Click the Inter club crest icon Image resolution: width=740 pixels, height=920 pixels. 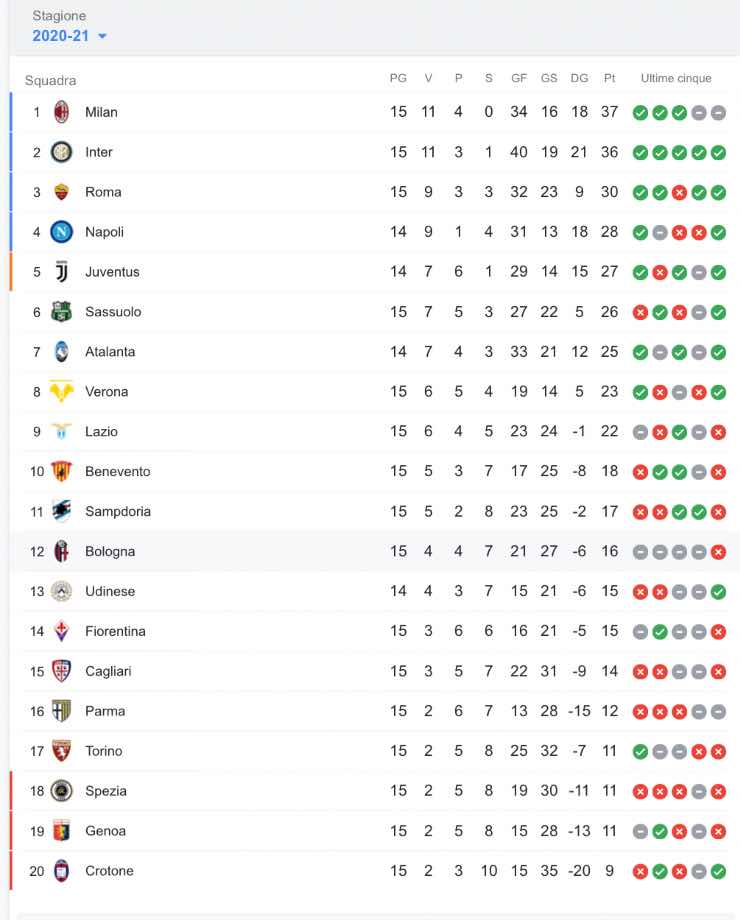(62, 152)
